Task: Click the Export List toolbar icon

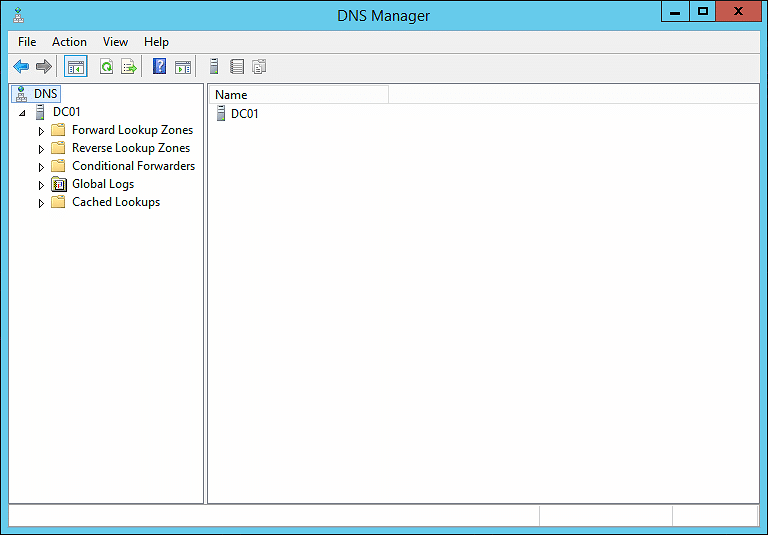Action: click(128, 67)
